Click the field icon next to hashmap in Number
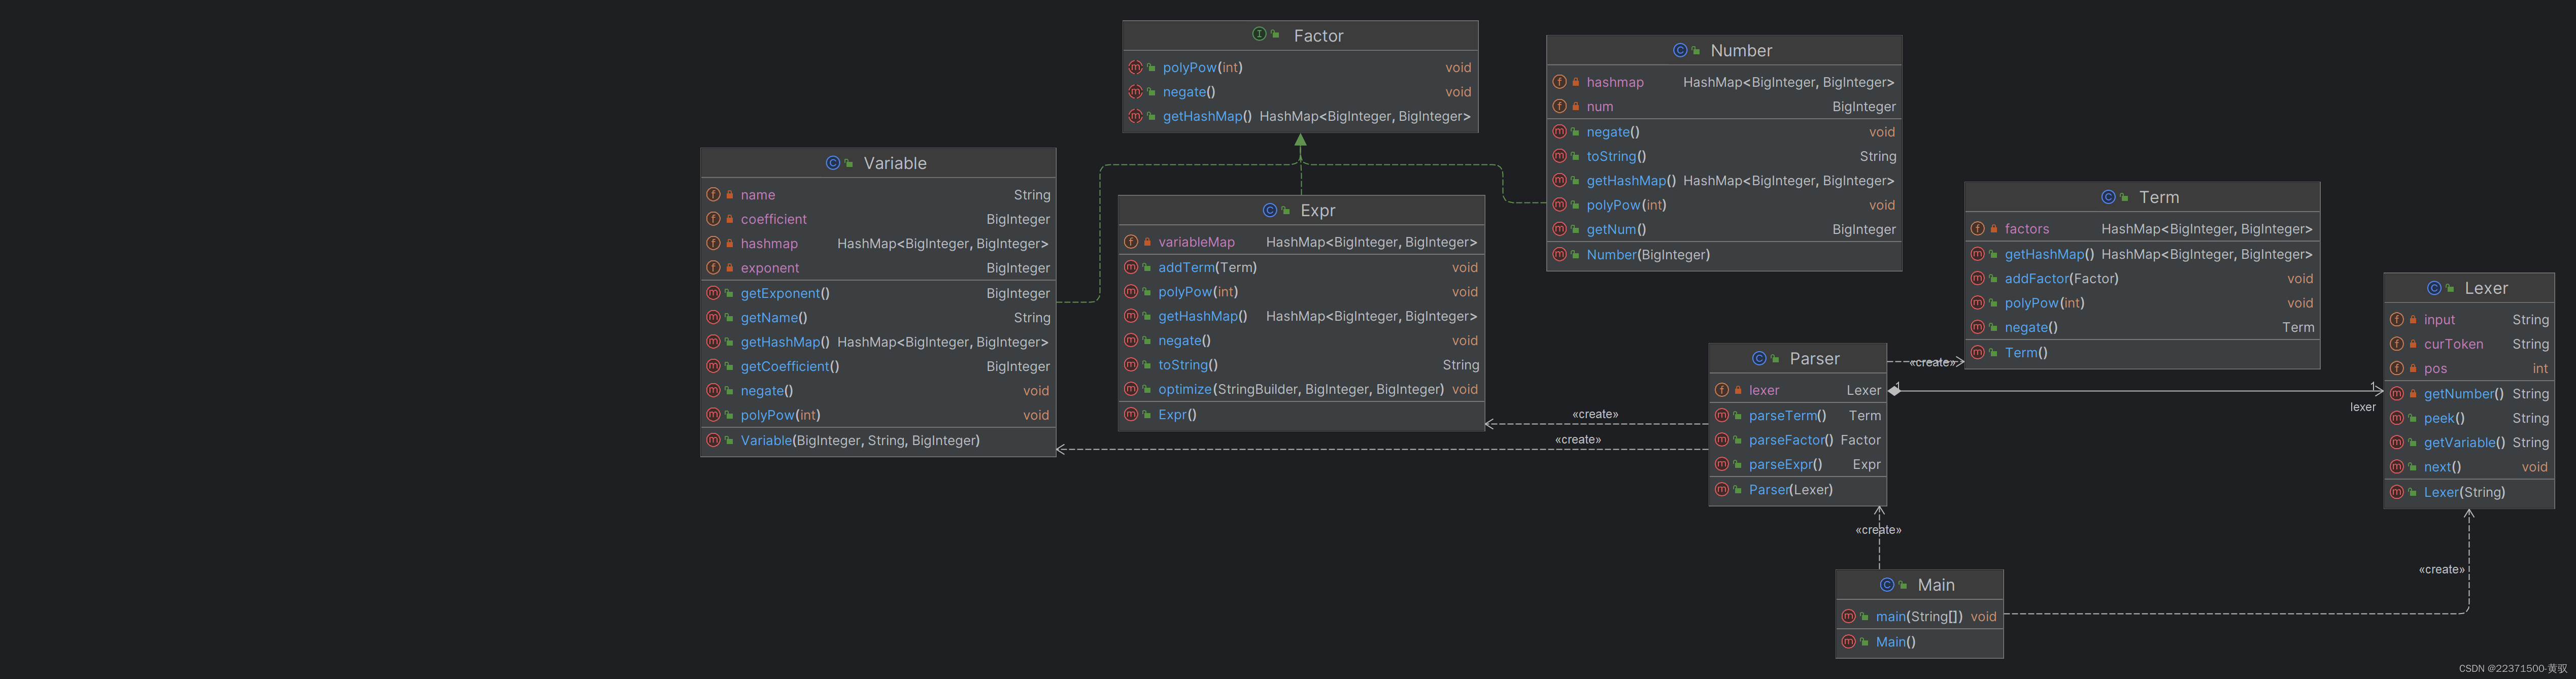The image size is (2576, 679). point(1559,82)
